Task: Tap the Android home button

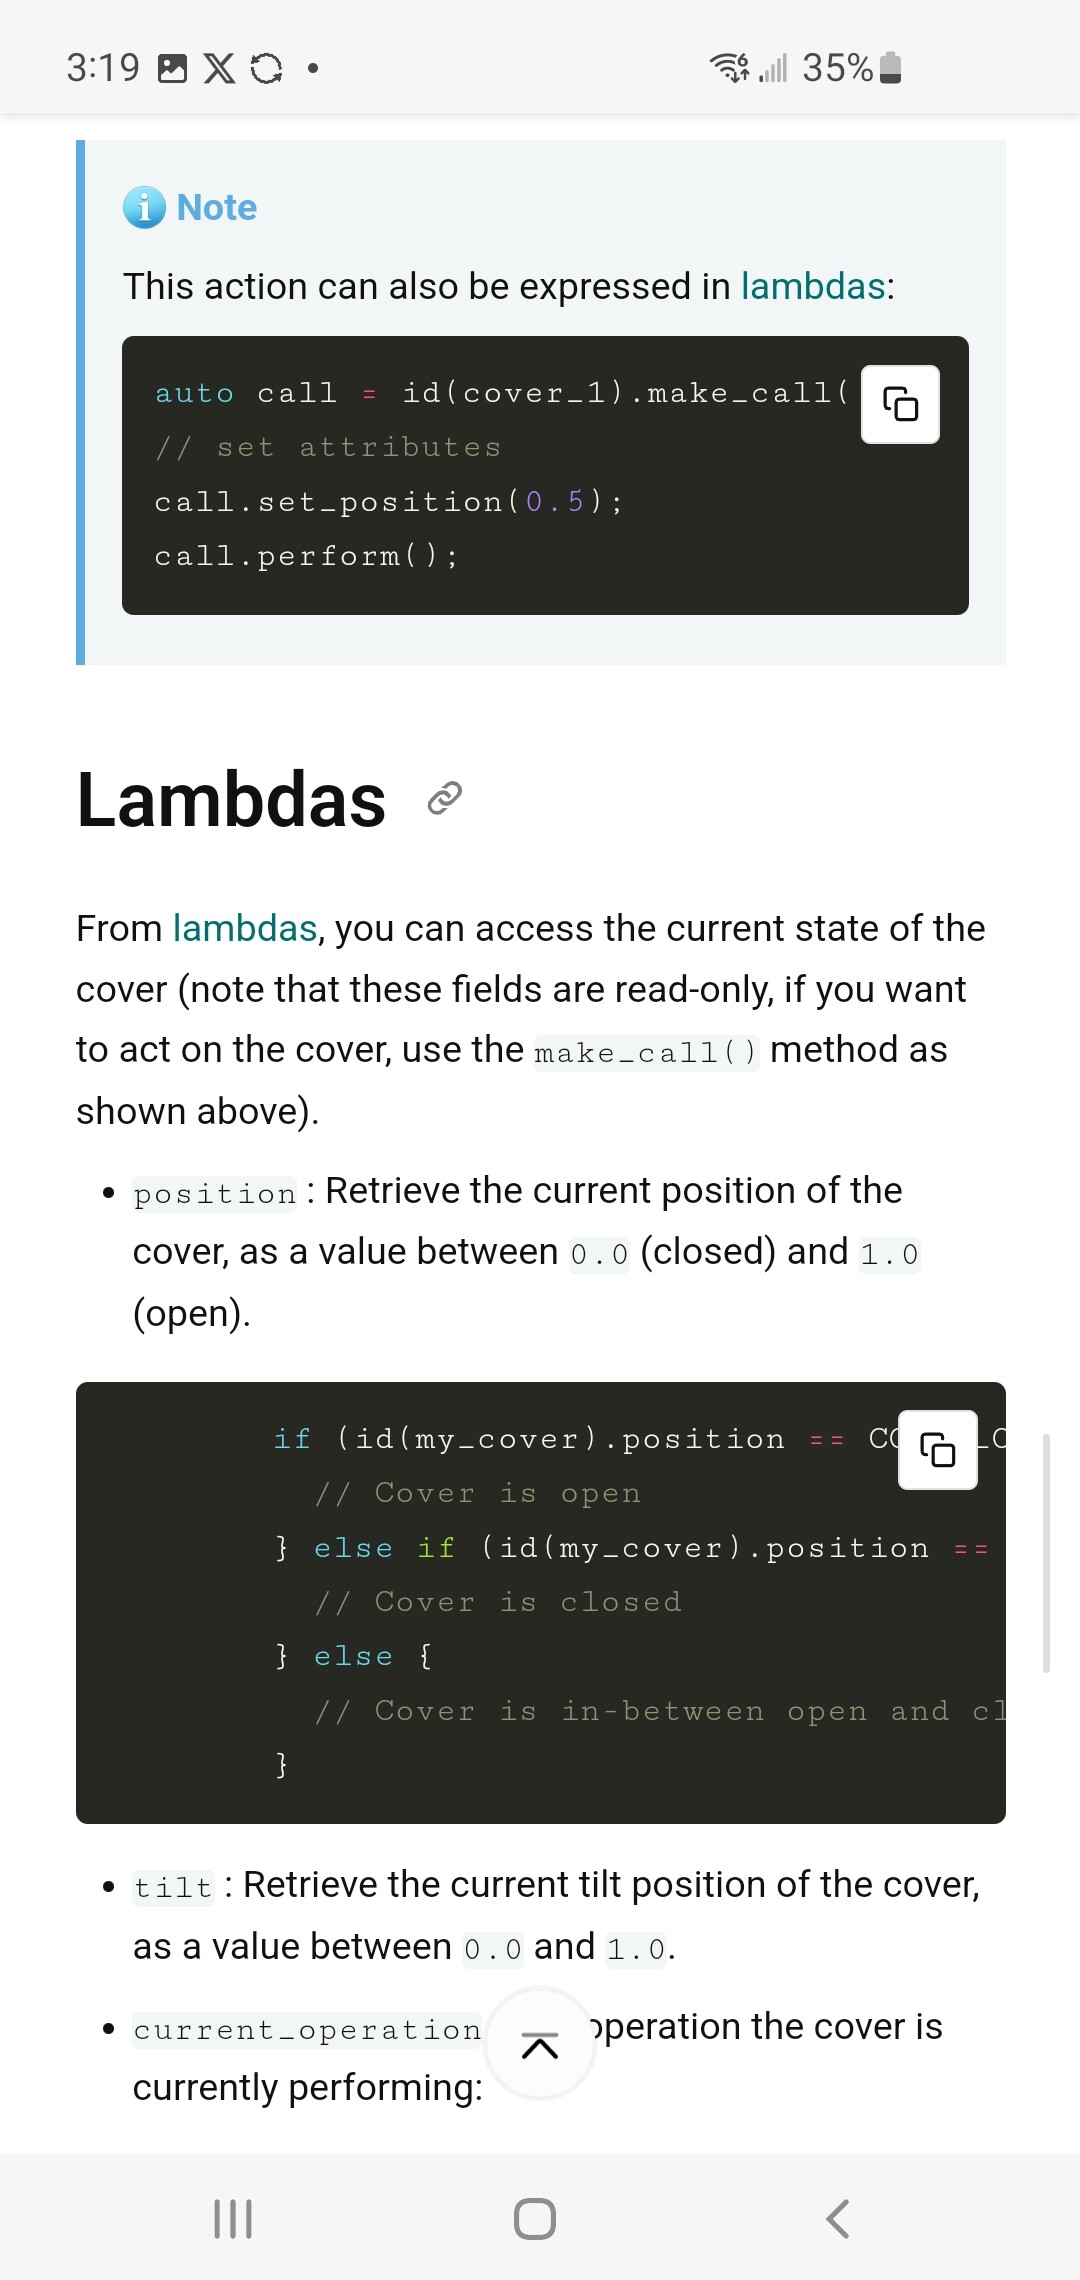Action: 535,2218
